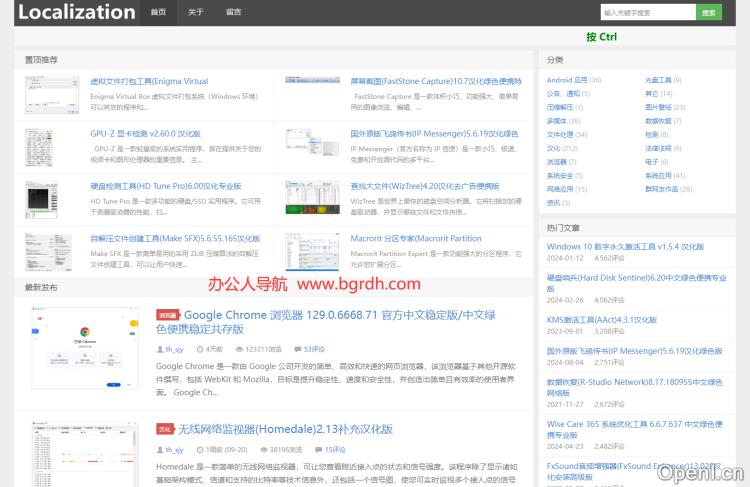Open hot article R-Studio Network 8.17
The height and width of the screenshot is (487, 750).
pos(634,387)
